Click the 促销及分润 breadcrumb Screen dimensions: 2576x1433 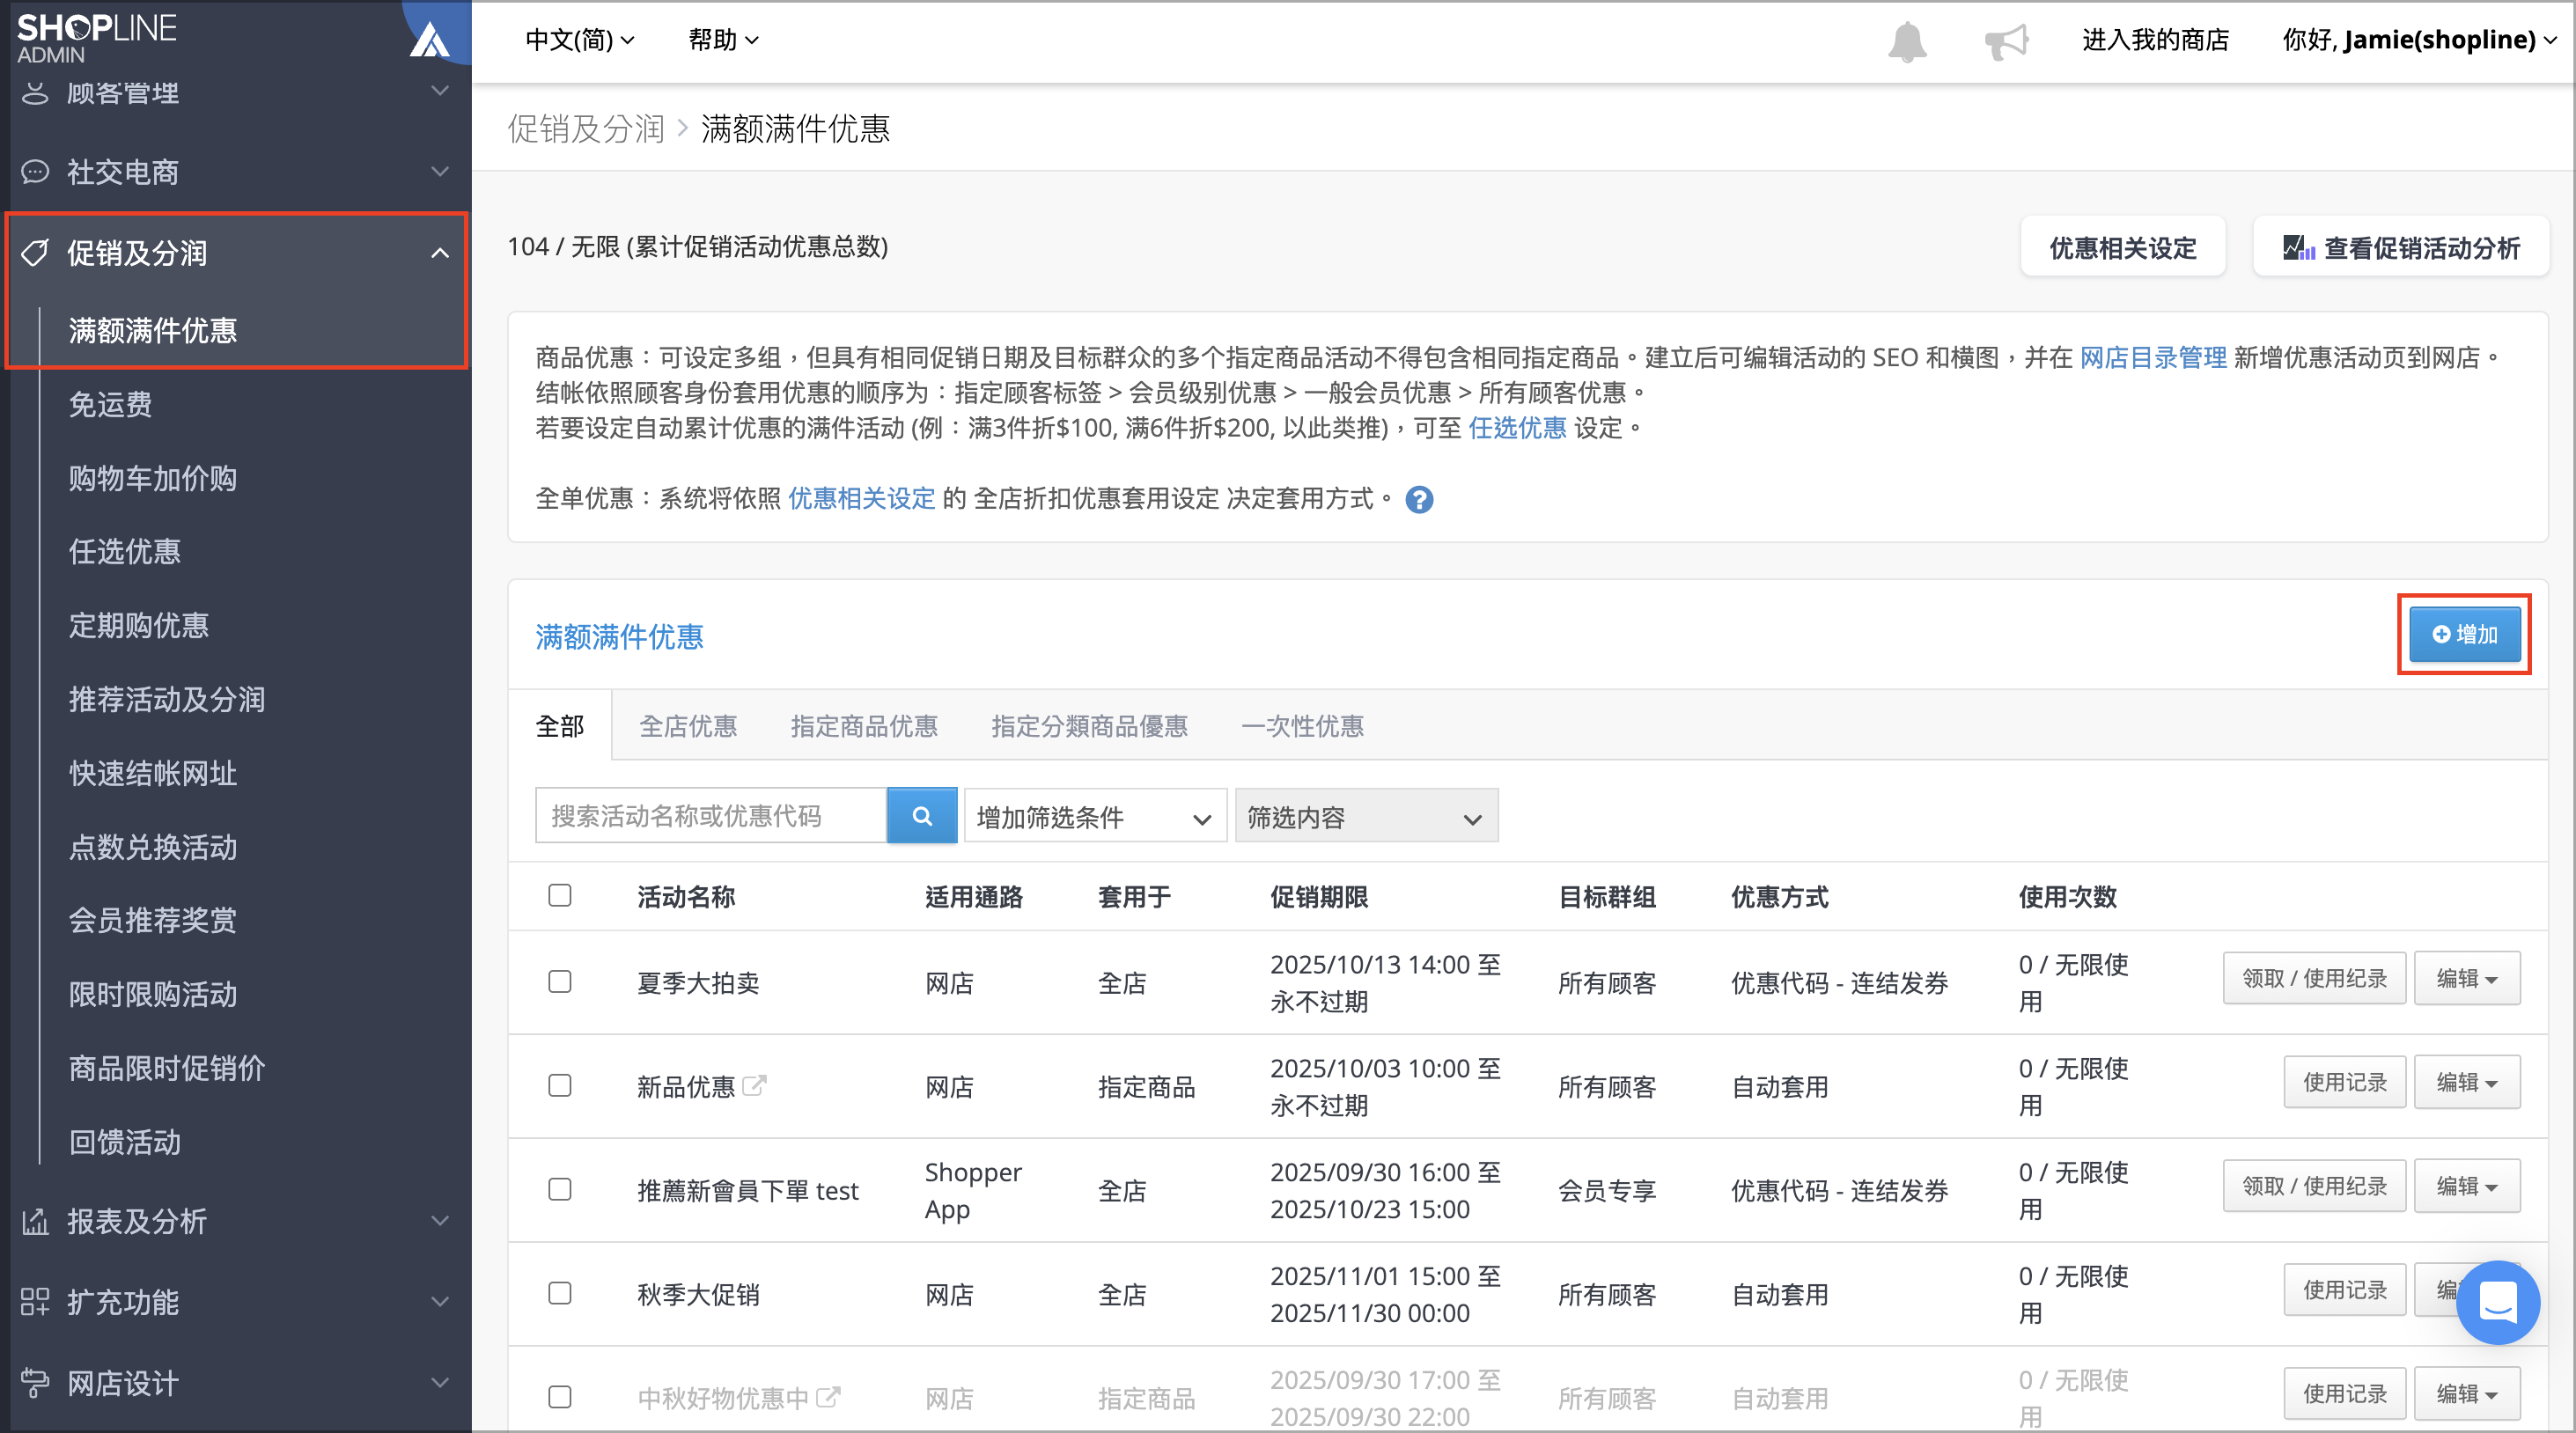pyautogui.click(x=586, y=128)
